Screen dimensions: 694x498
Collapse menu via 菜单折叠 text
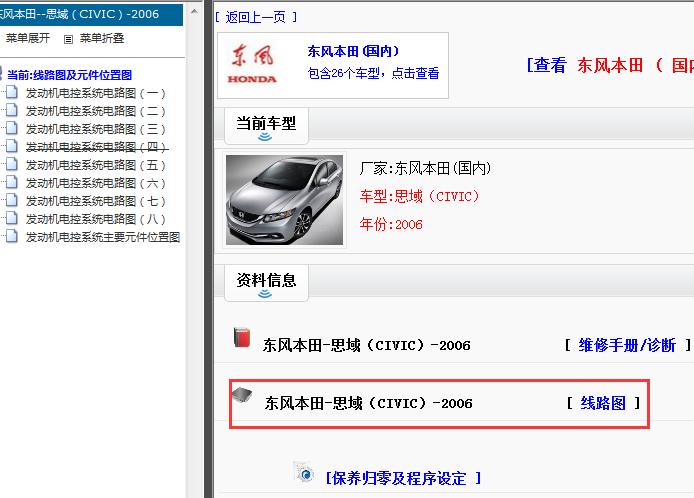click(x=102, y=39)
